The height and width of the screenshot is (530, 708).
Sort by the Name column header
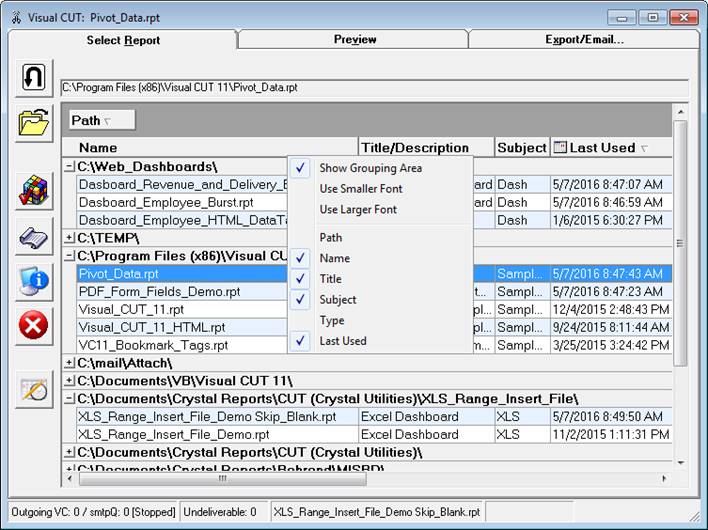[x=210, y=148]
